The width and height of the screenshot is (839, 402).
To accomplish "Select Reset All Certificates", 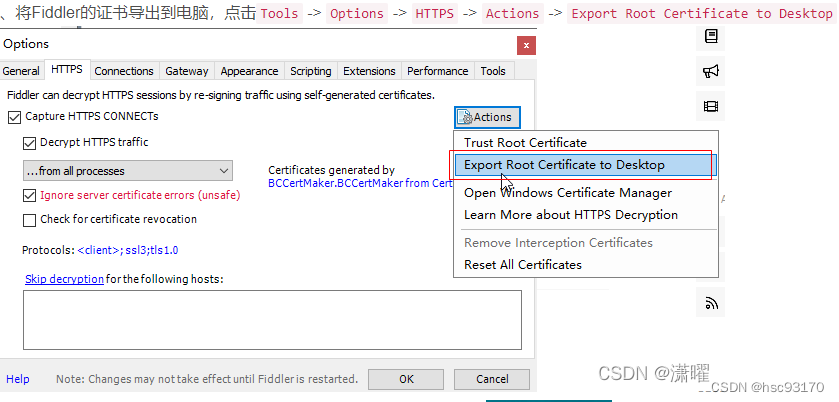I will coord(522,265).
